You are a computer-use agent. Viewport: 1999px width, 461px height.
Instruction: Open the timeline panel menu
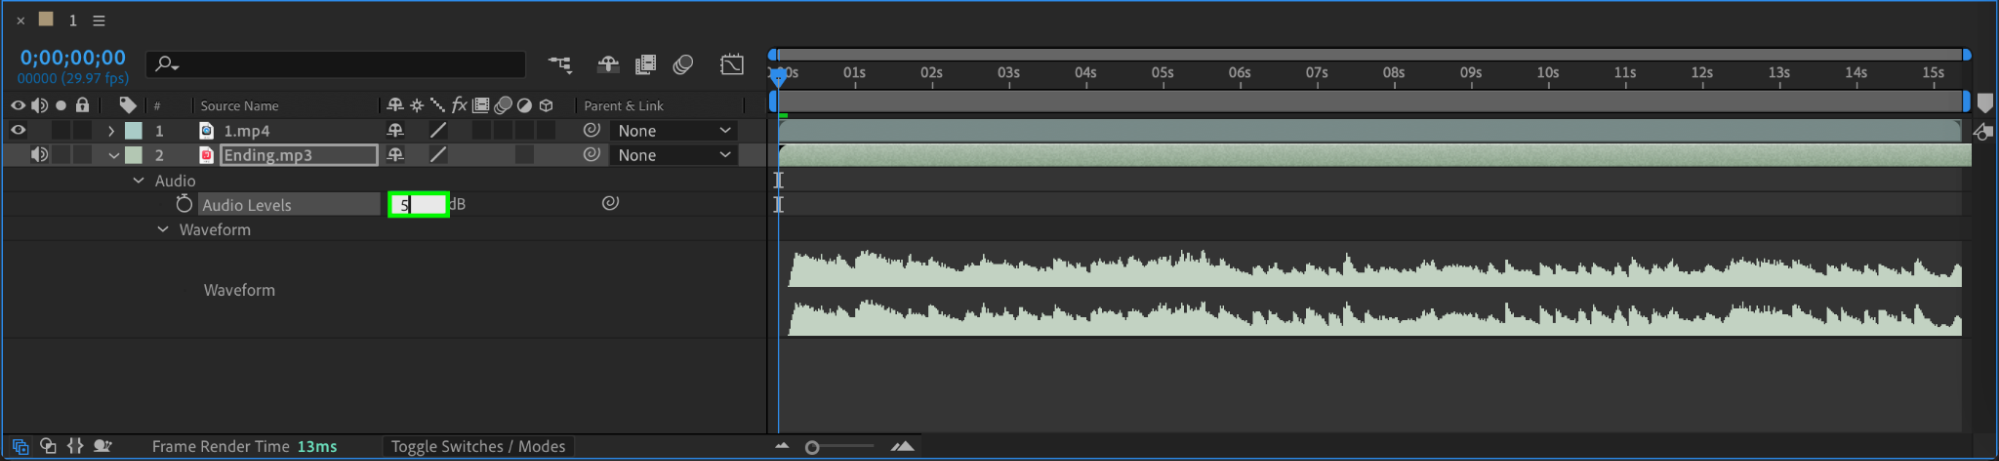click(99, 20)
